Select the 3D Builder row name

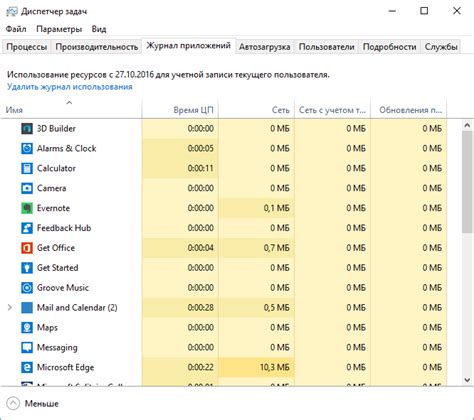pyautogui.click(x=56, y=128)
